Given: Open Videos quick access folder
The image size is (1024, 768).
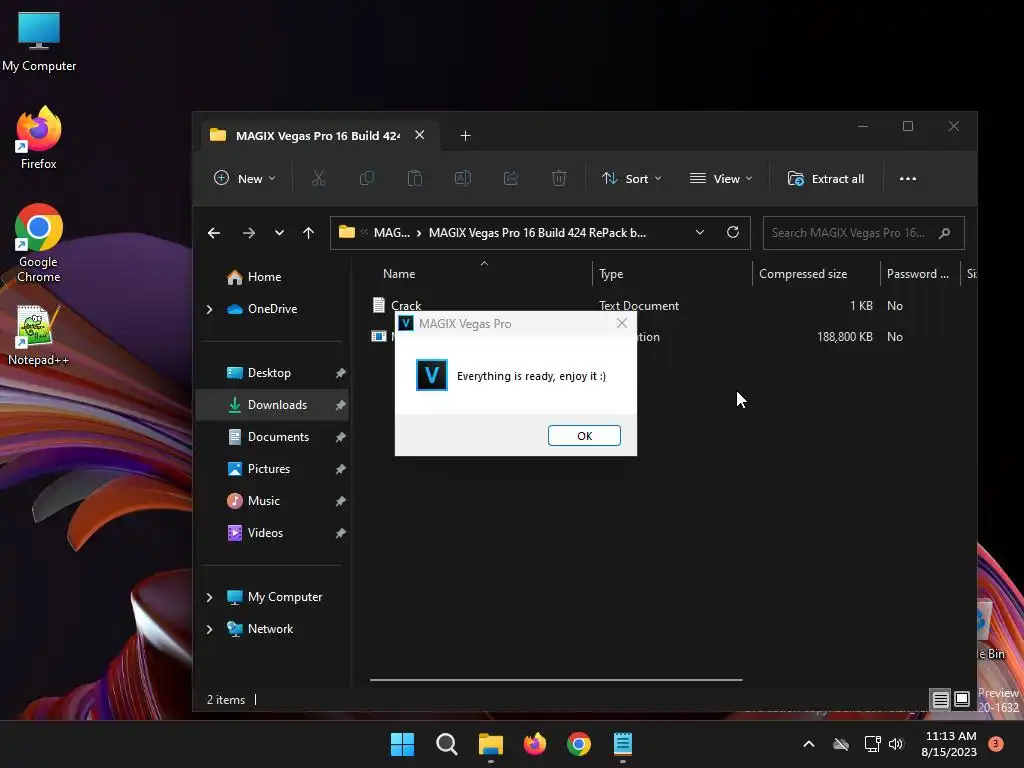Looking at the screenshot, I should click(x=265, y=533).
